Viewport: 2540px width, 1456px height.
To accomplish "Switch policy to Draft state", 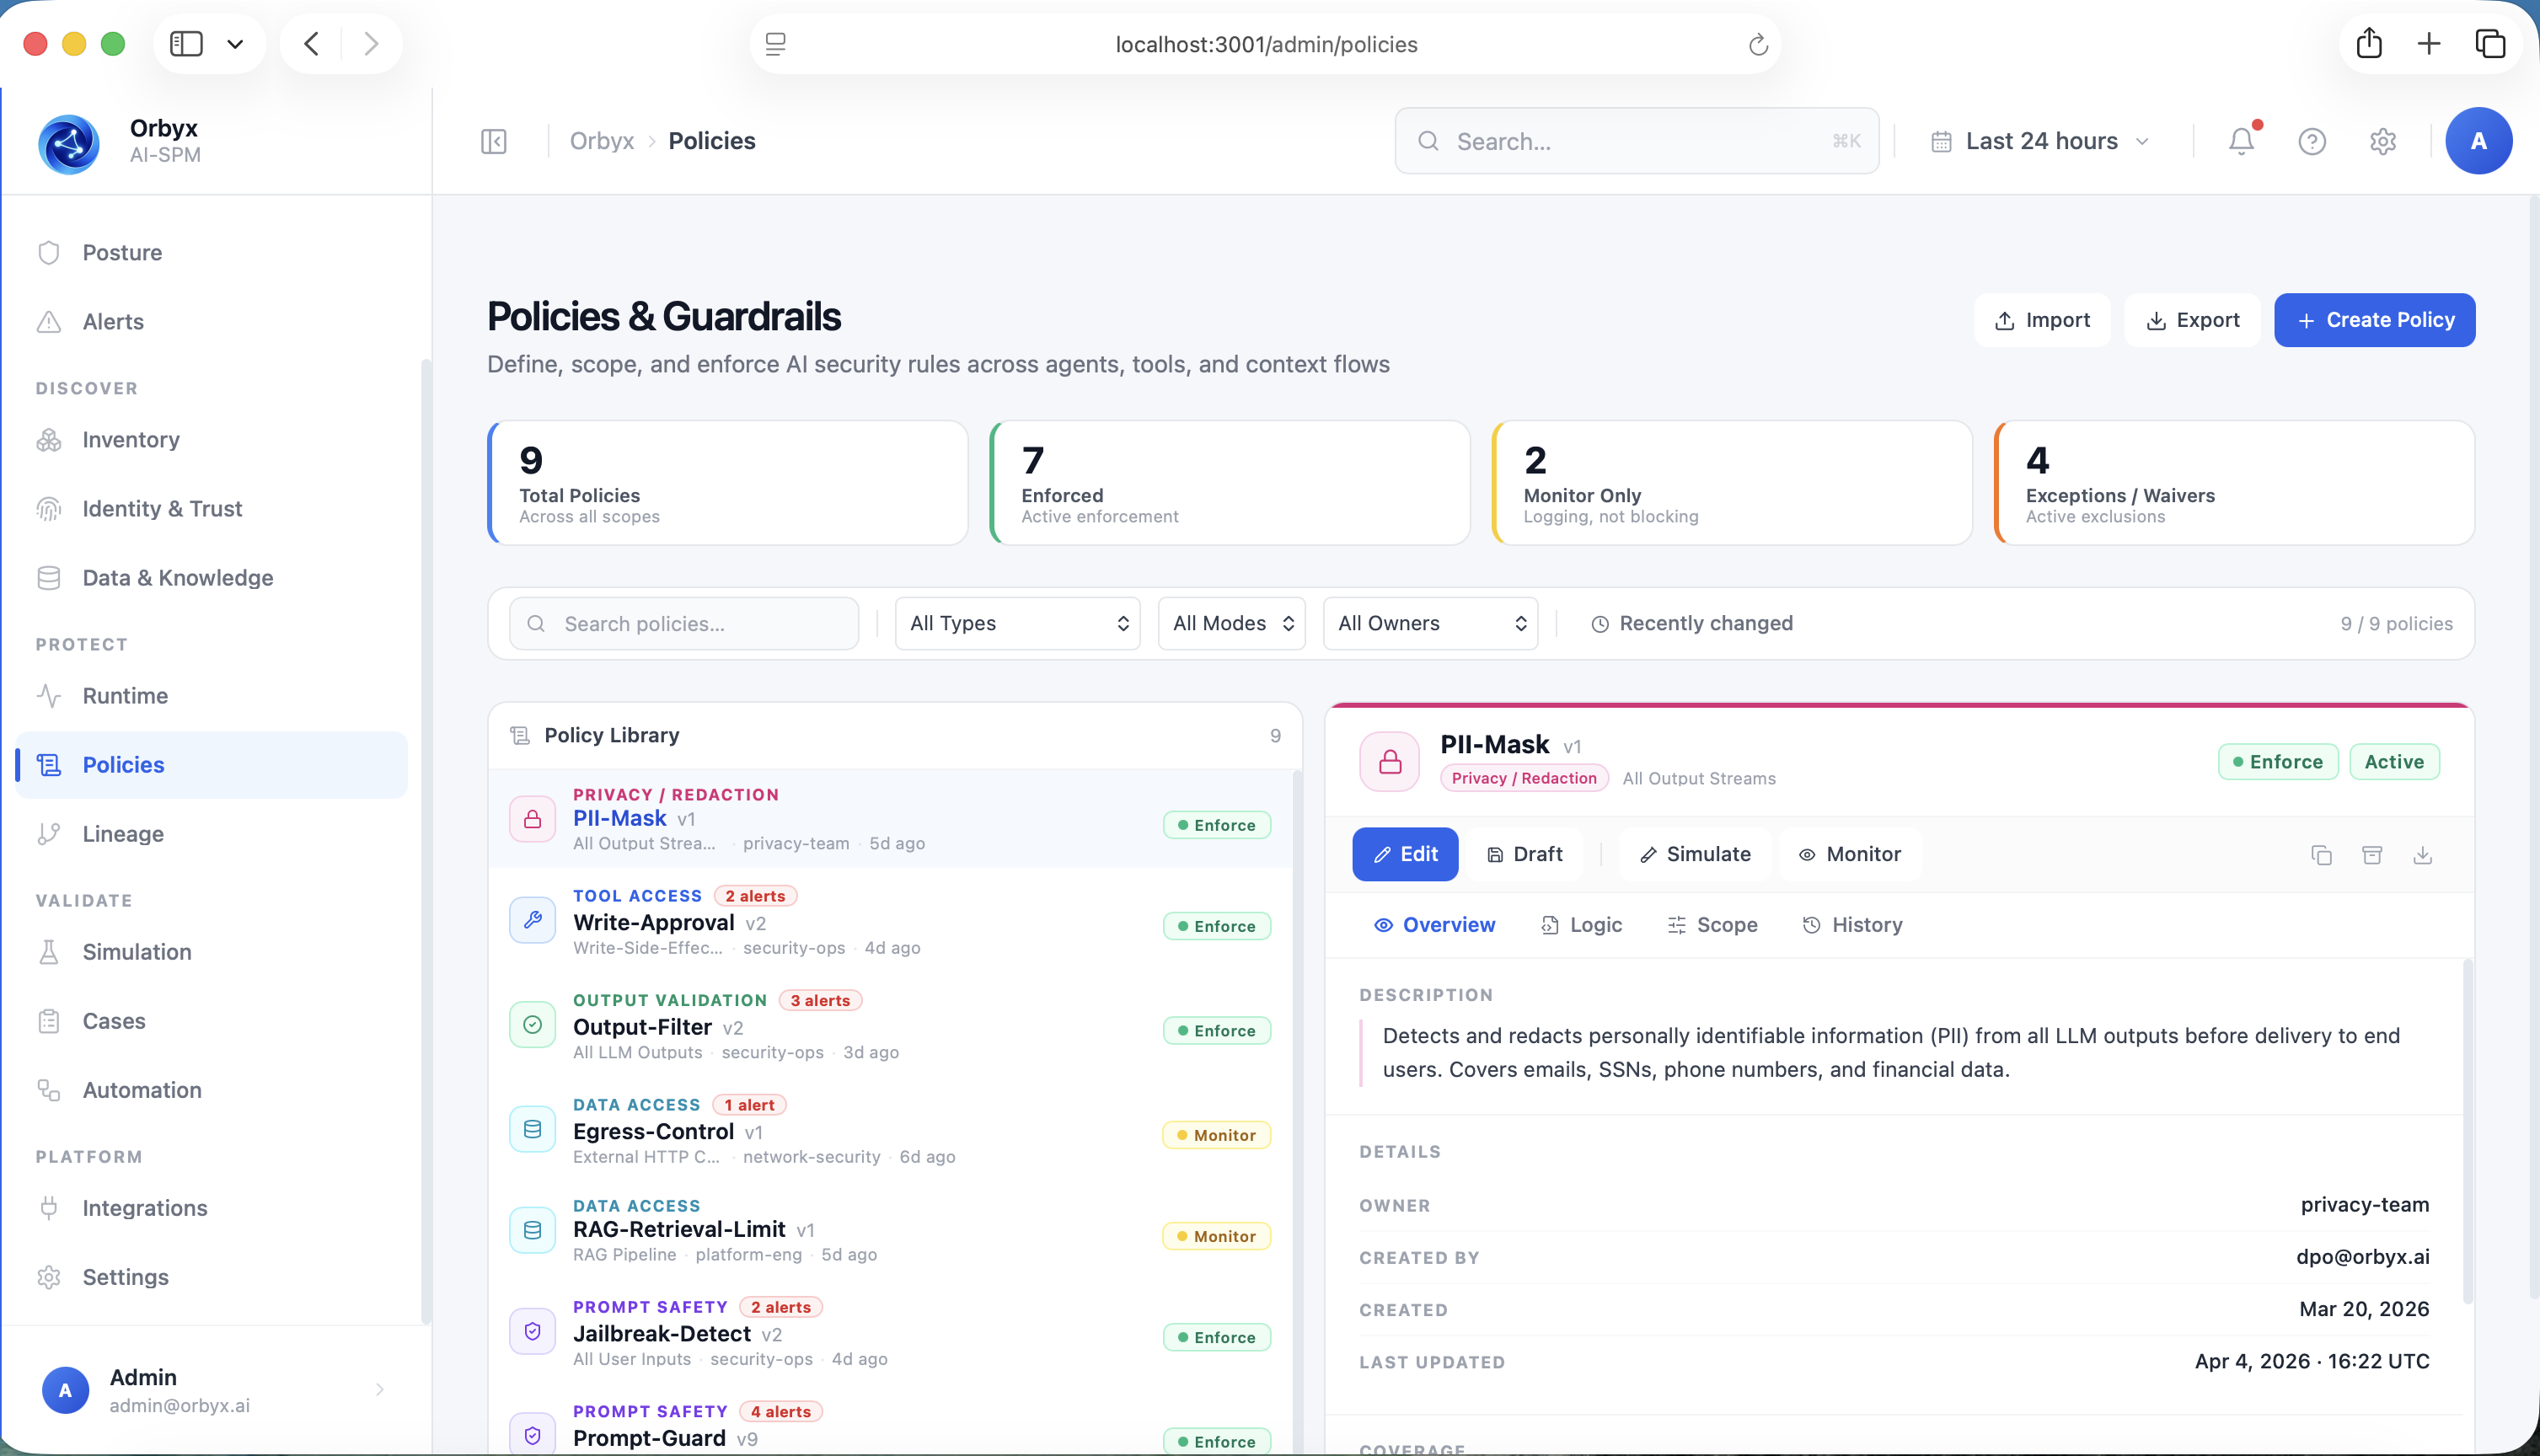I will (x=1524, y=854).
